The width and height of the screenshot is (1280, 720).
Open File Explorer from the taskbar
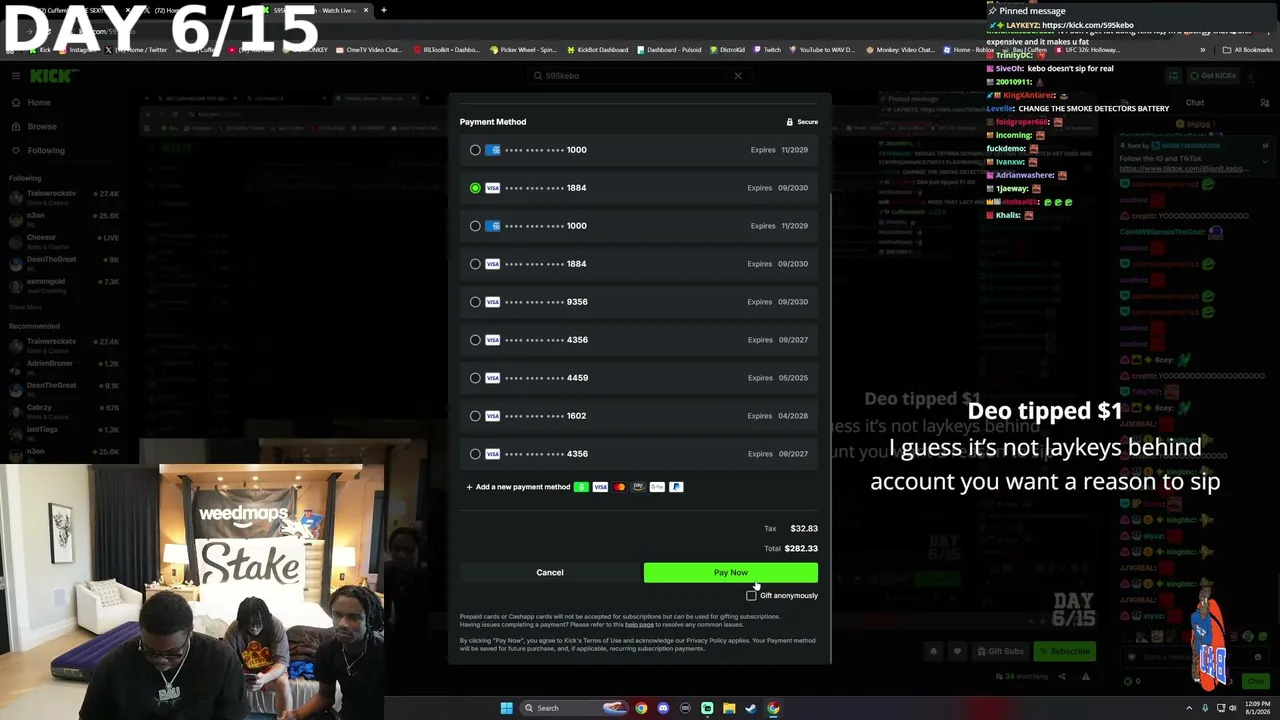[729, 708]
